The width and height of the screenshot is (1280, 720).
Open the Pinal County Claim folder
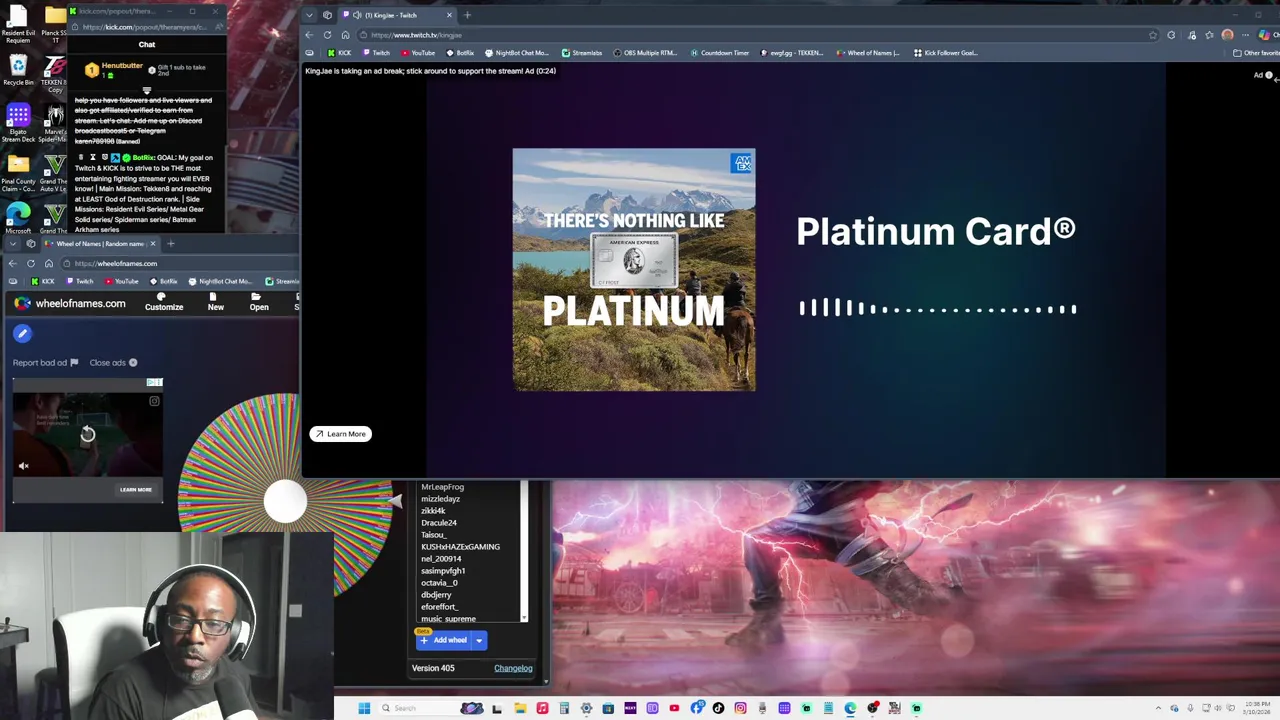[18, 171]
